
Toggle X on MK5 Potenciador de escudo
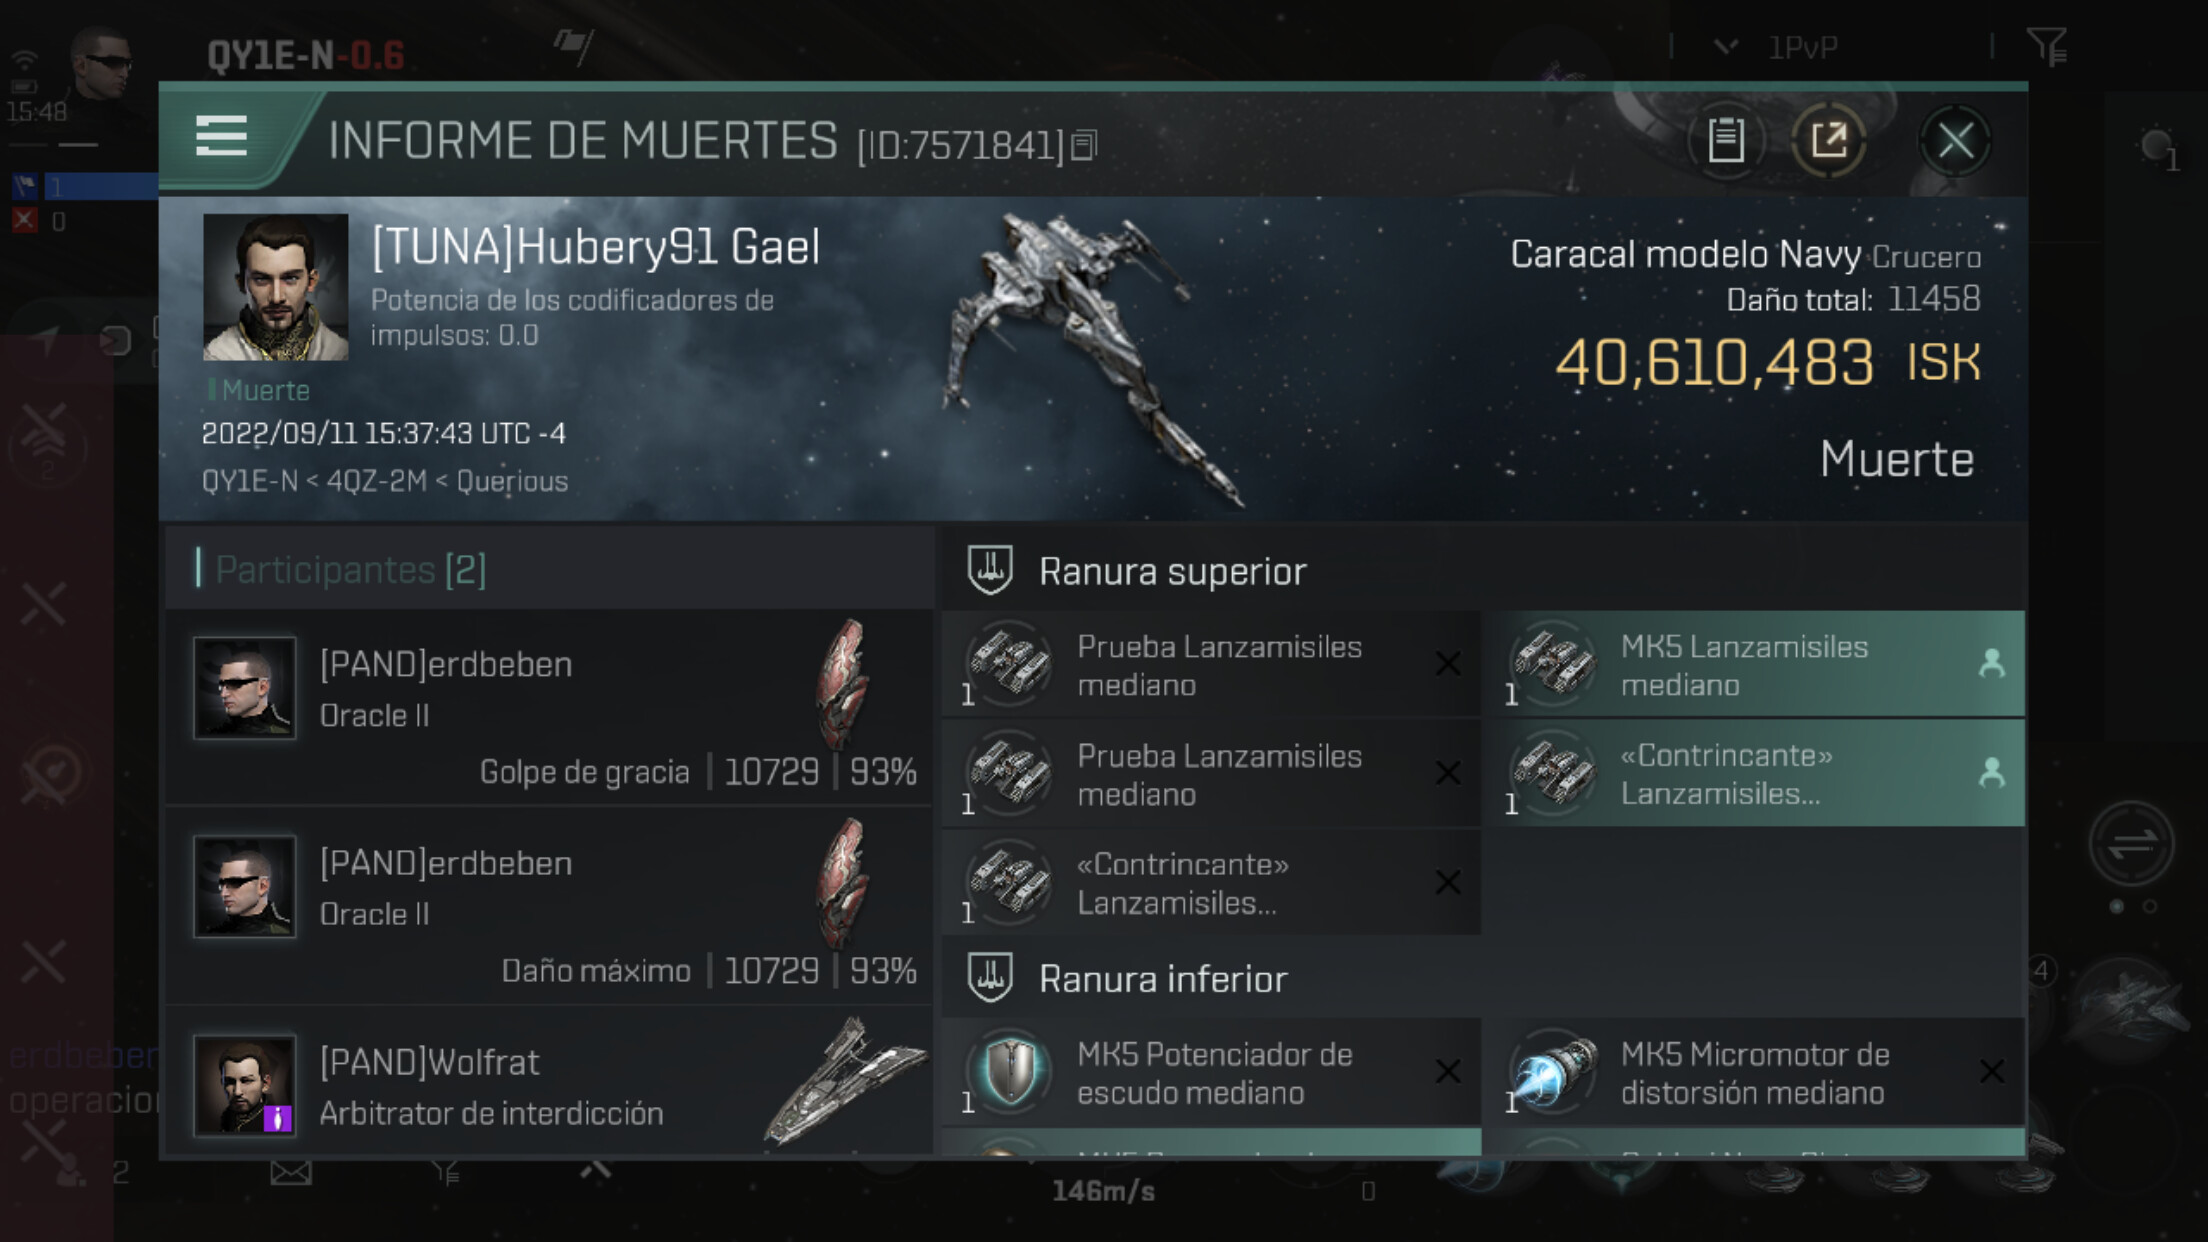(x=1448, y=1072)
